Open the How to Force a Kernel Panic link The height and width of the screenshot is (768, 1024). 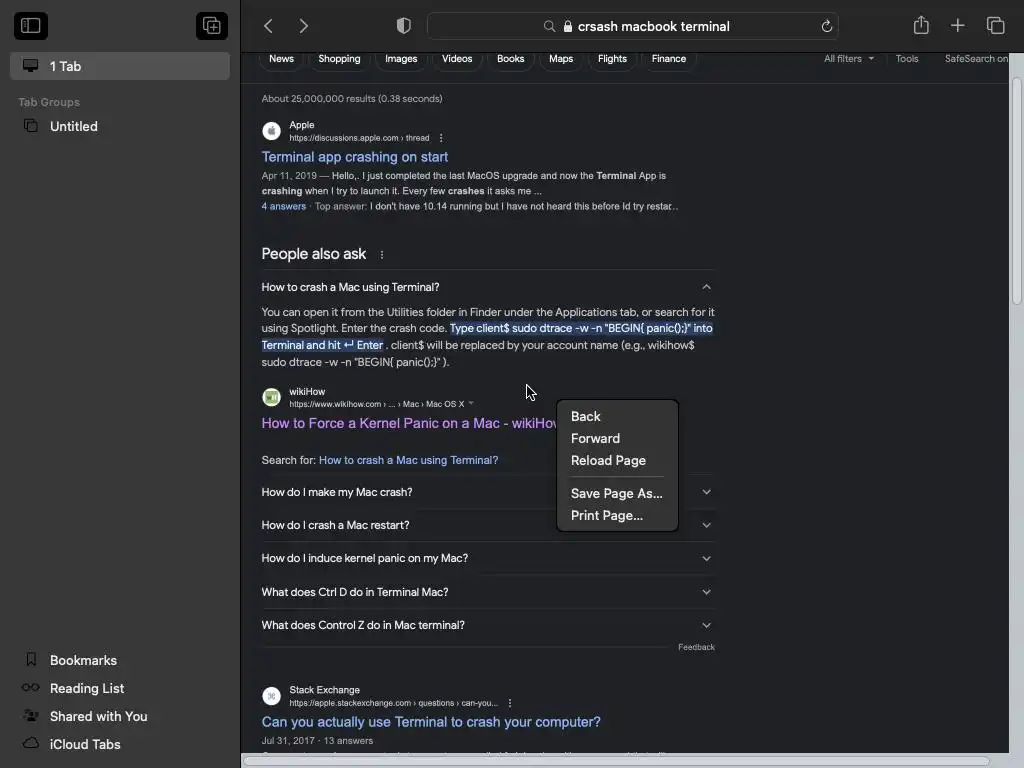pos(409,423)
